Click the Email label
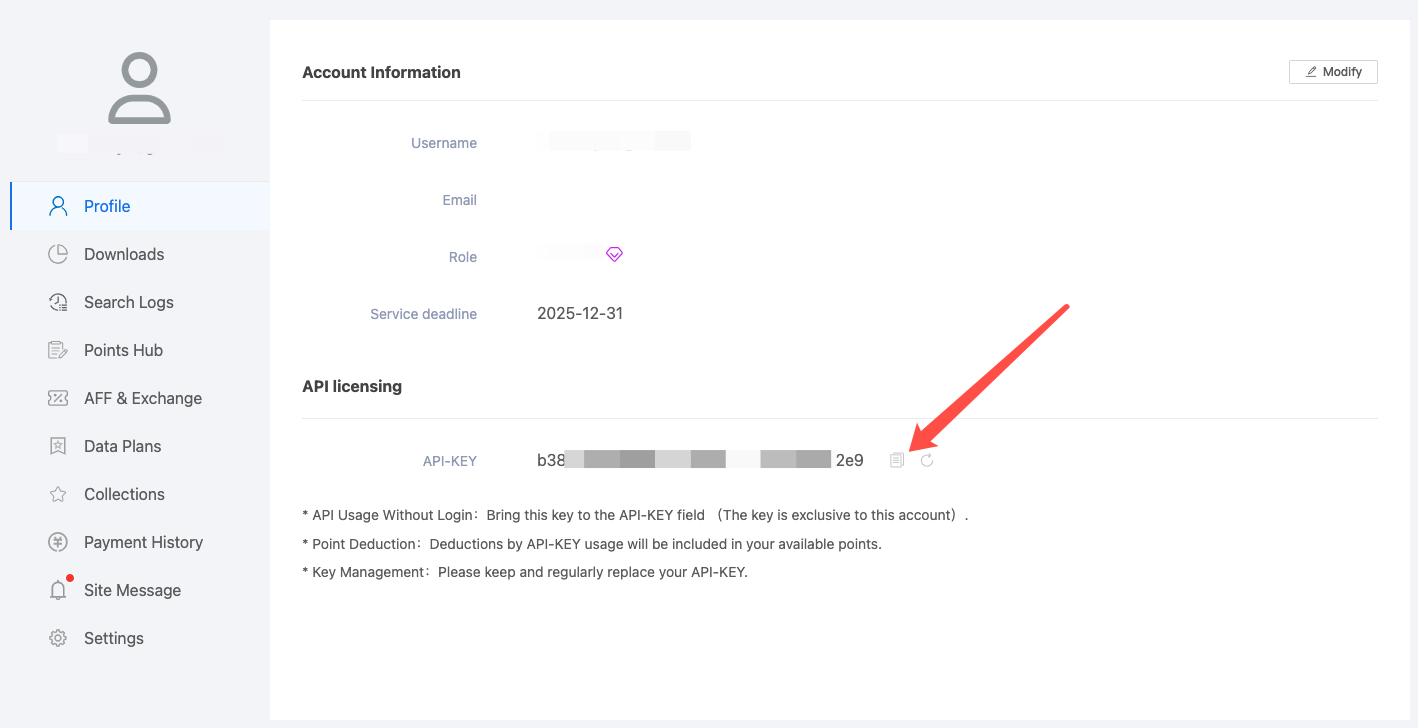Image resolution: width=1418 pixels, height=728 pixels. tap(460, 200)
